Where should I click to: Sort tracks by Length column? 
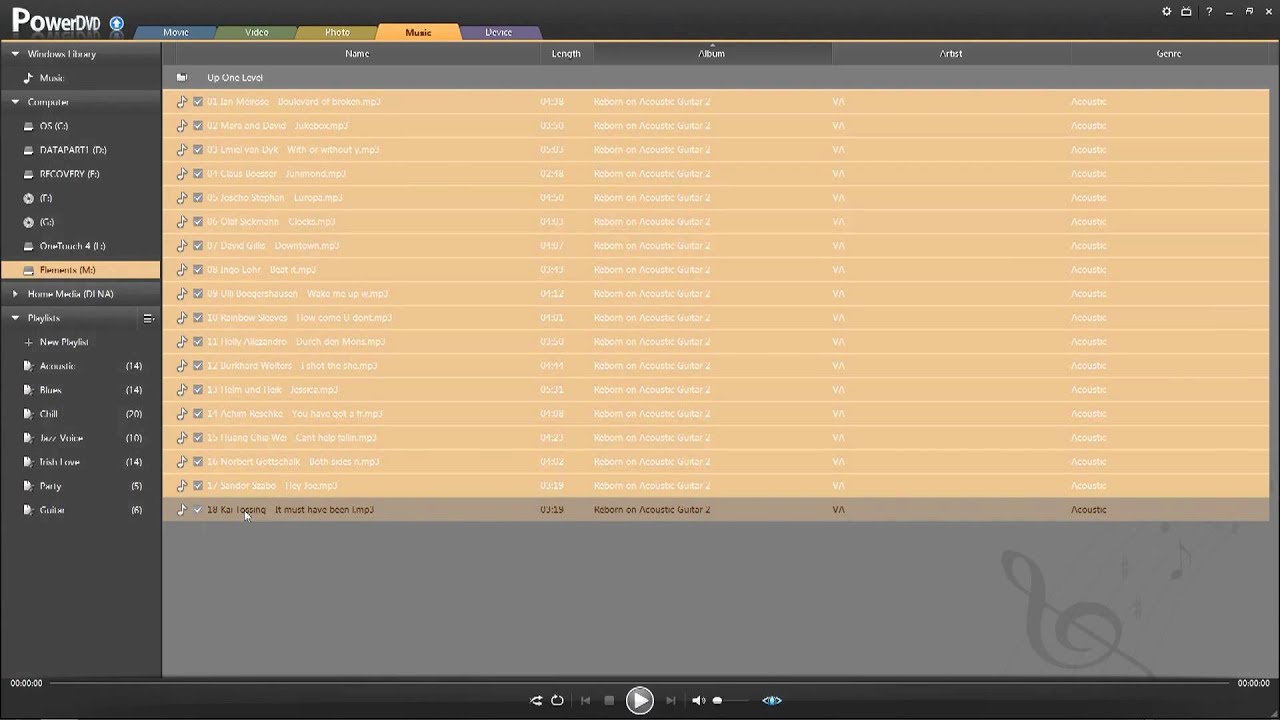566,54
